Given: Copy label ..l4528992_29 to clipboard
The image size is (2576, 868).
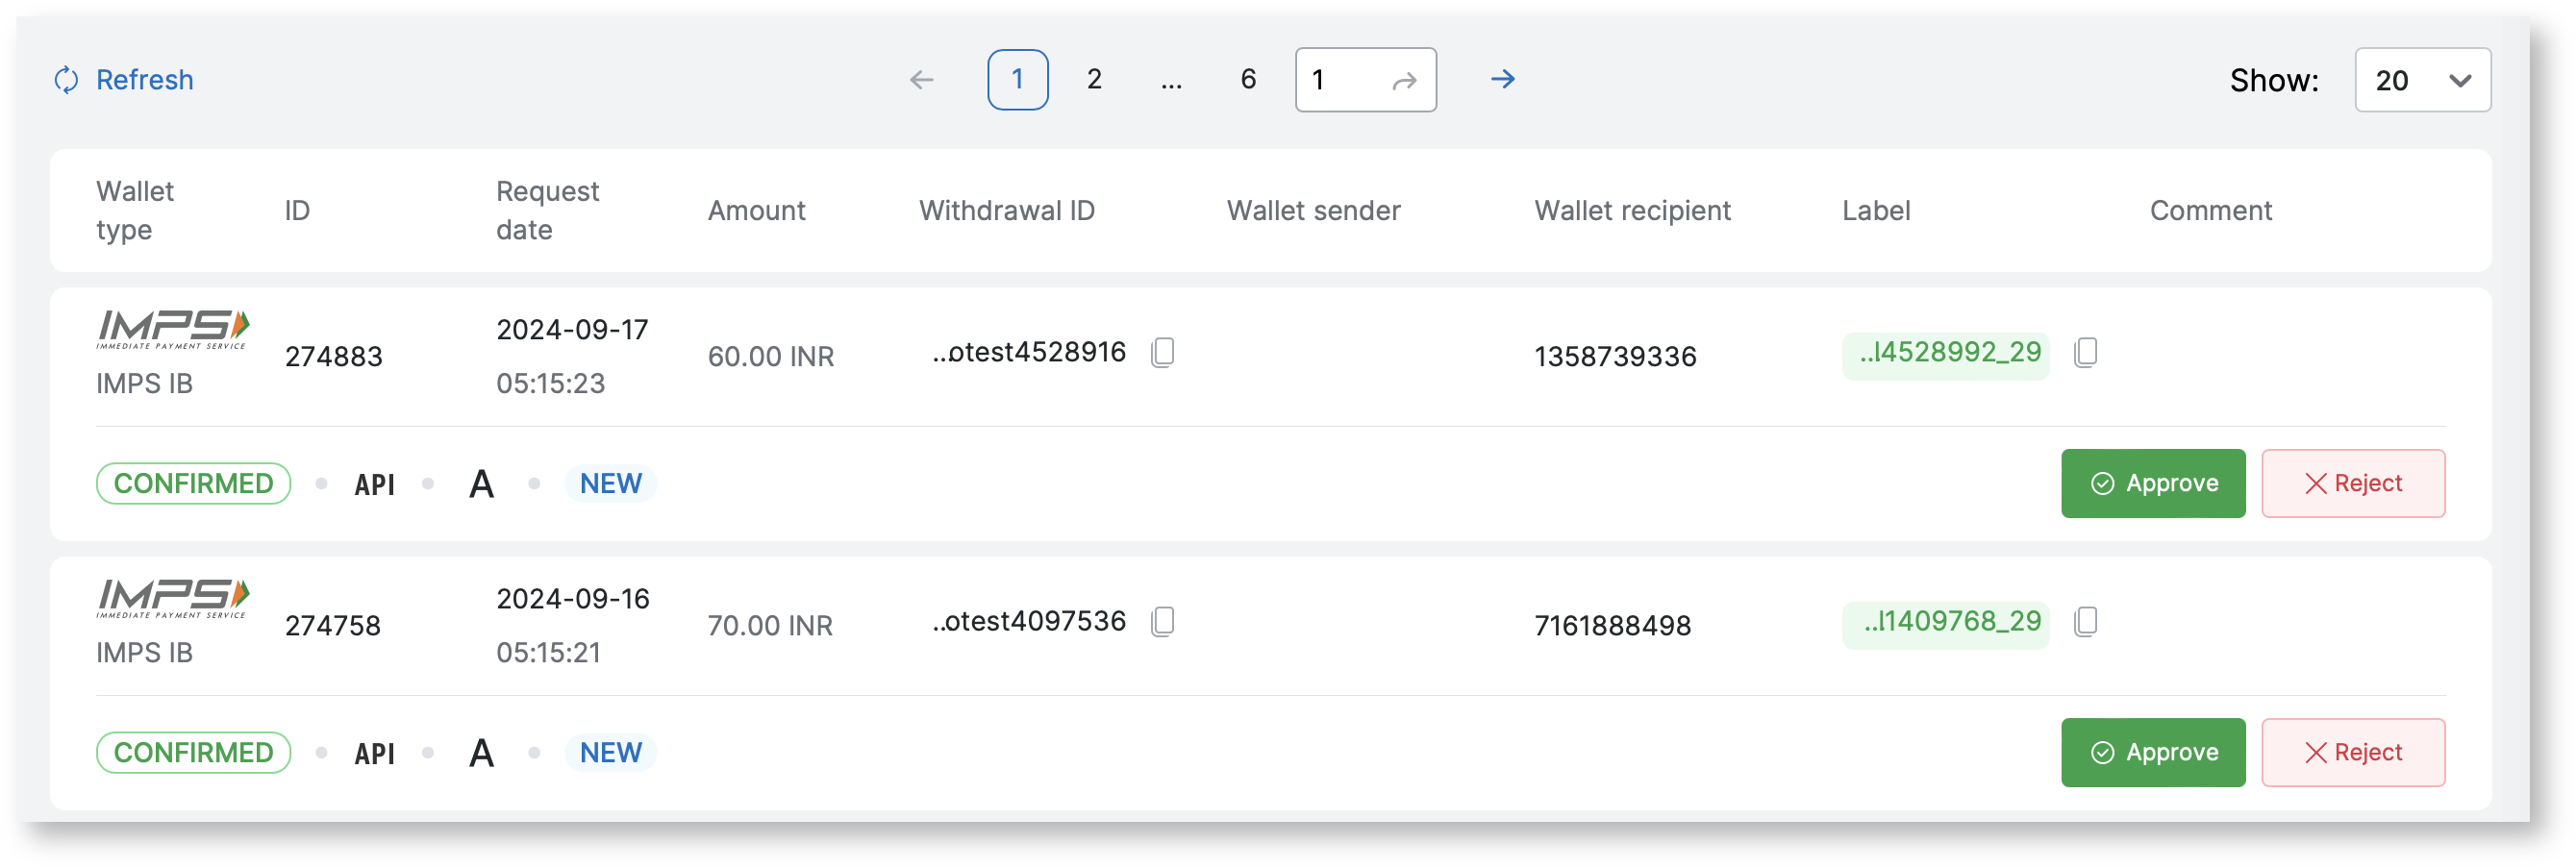Looking at the screenshot, I should tap(2085, 352).
